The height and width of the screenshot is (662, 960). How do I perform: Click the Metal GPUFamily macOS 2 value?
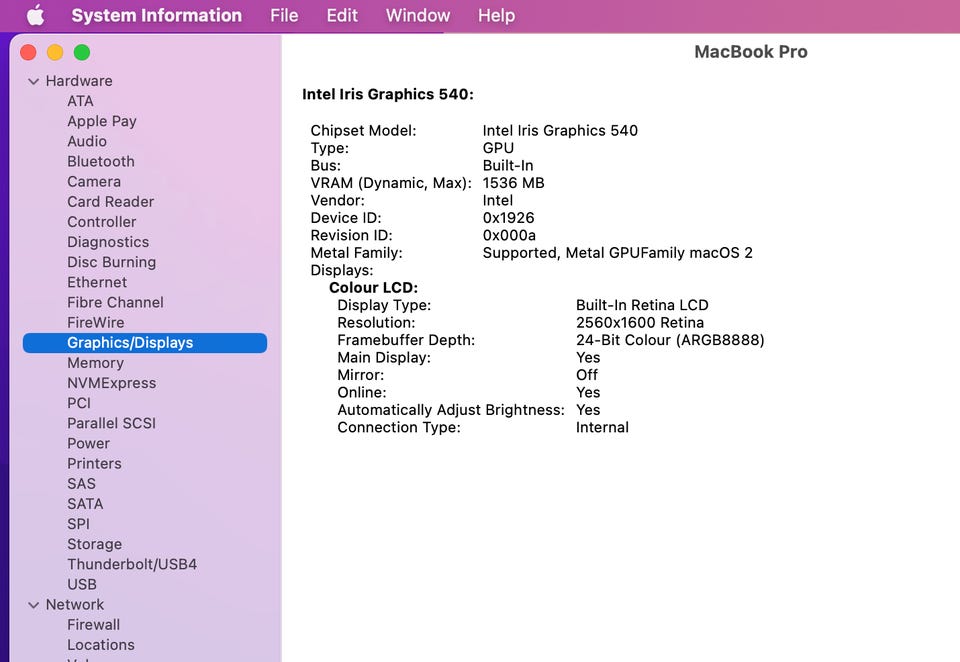tap(617, 253)
